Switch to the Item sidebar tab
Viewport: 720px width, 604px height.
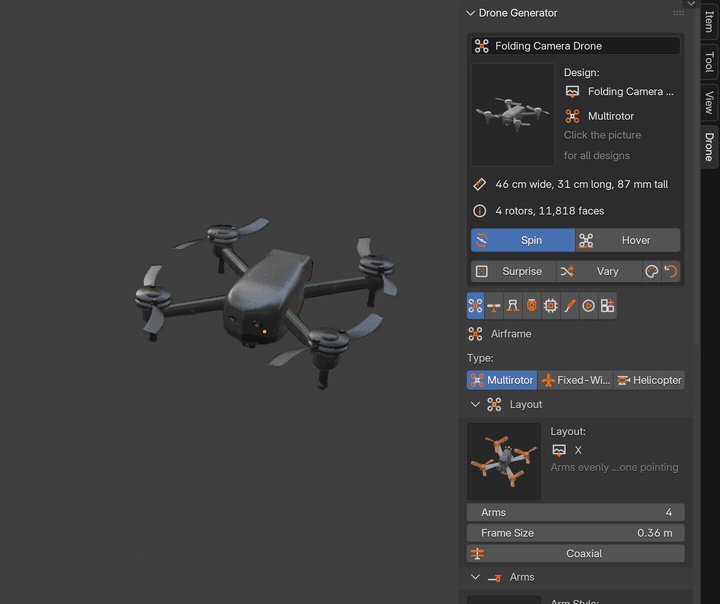709,21
